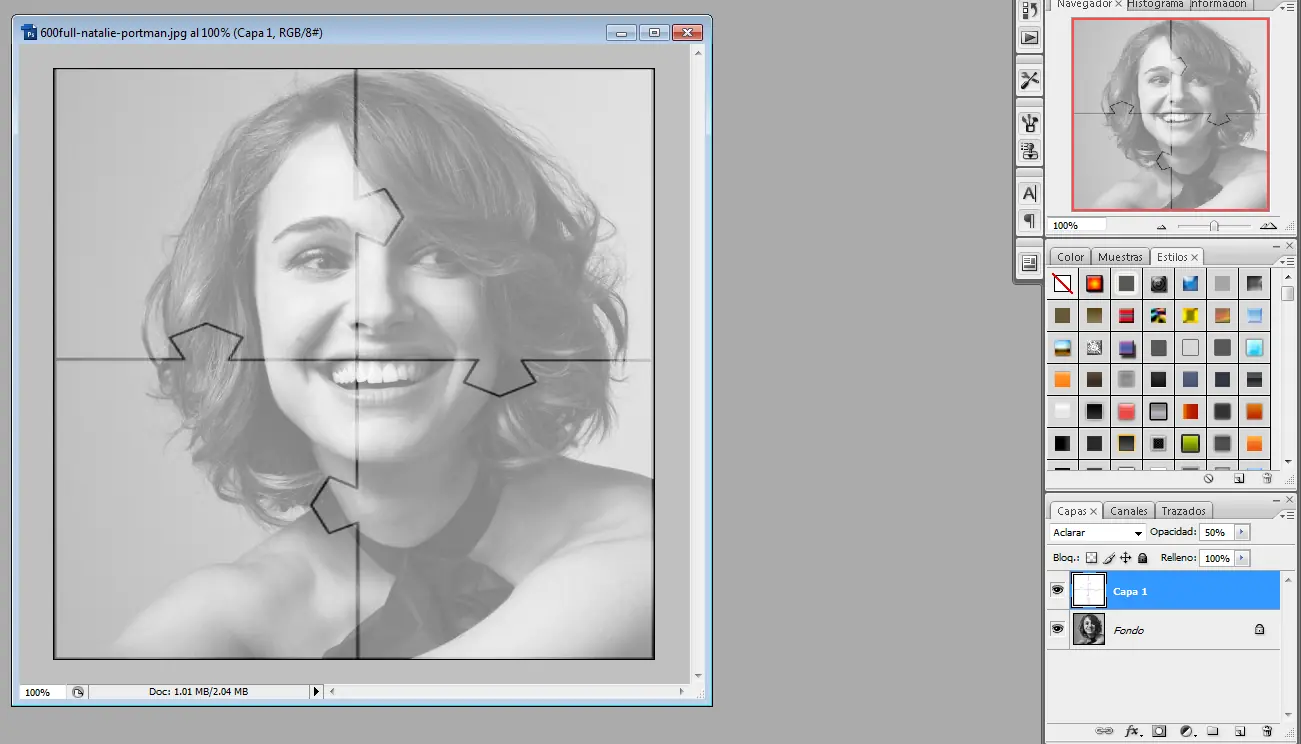The height and width of the screenshot is (744, 1301).
Task: Switch to the Muestras tab
Action: (x=1119, y=257)
